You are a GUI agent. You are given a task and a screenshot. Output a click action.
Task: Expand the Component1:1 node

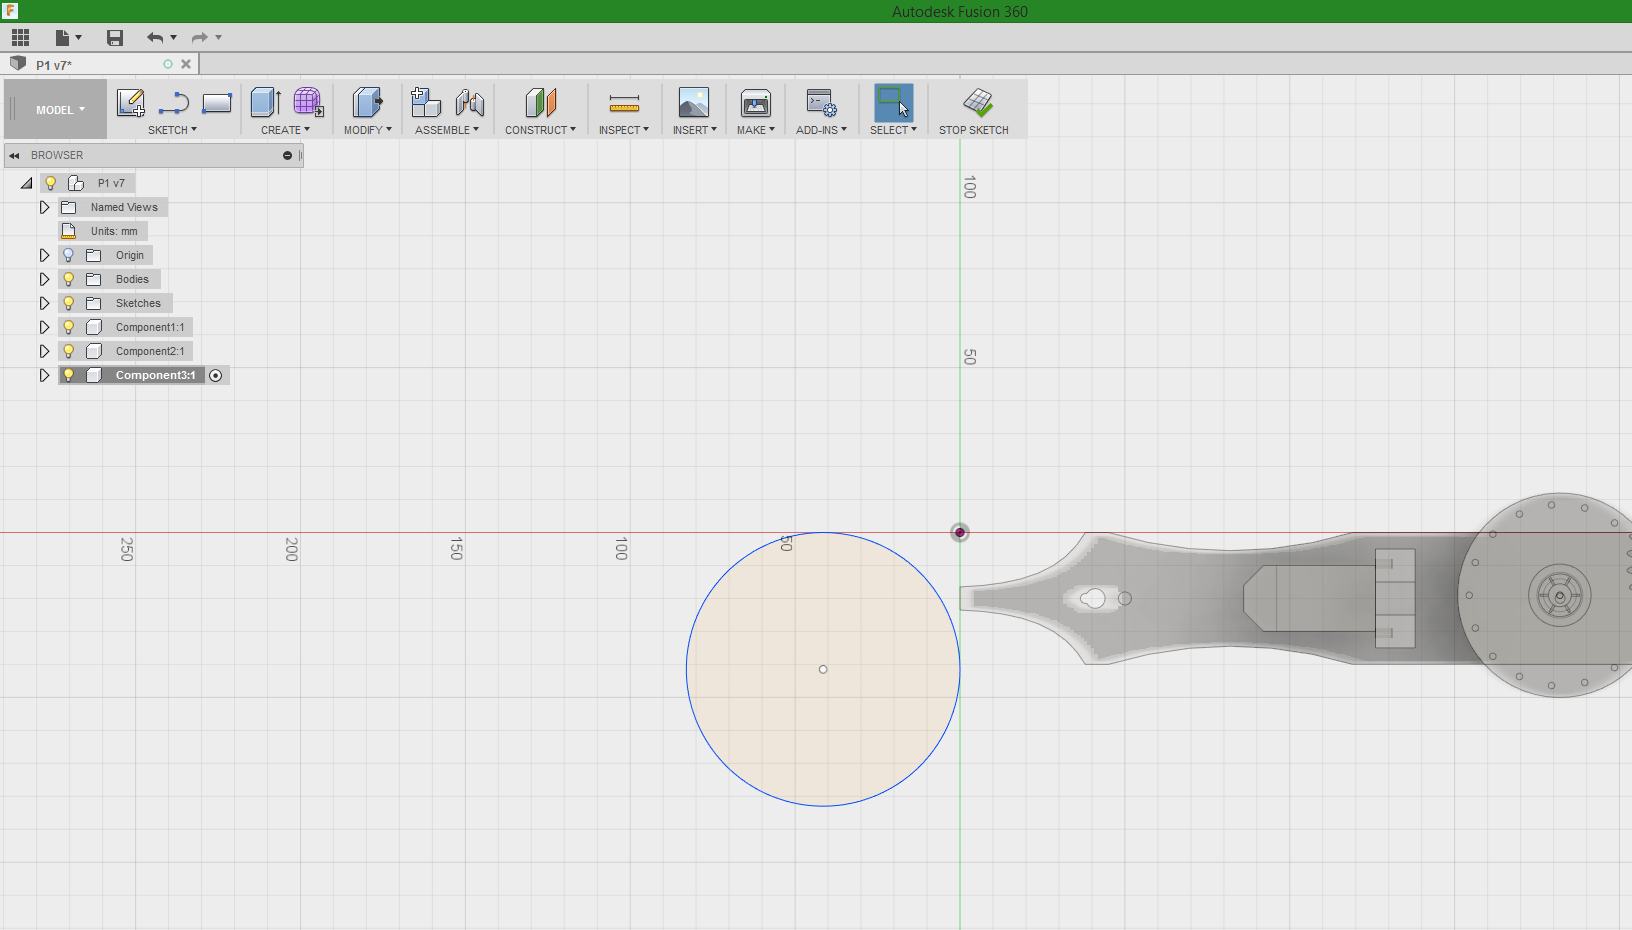pos(44,327)
